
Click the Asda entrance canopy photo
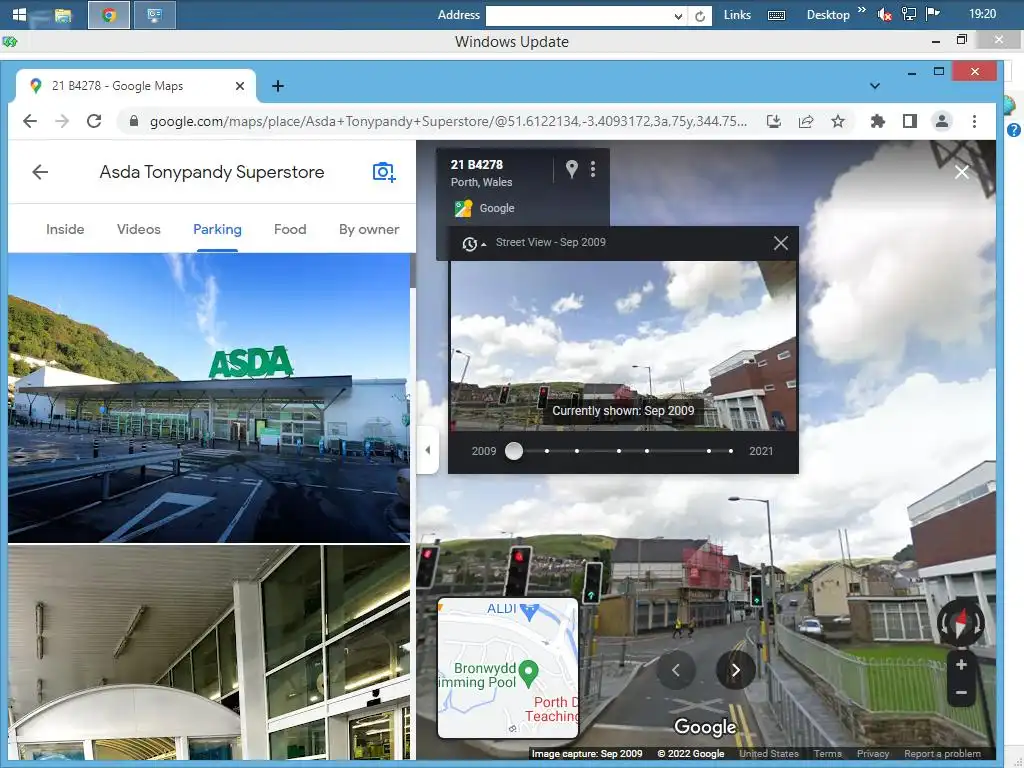pos(209,653)
